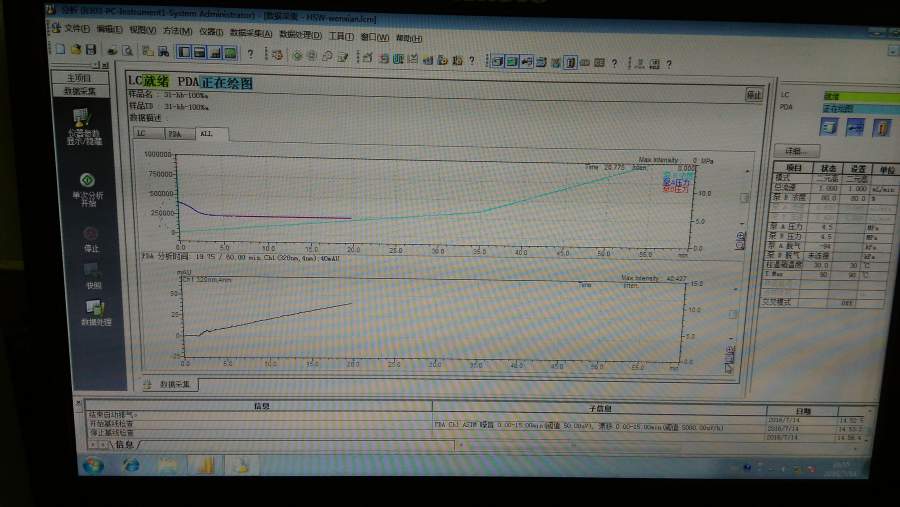
Task: Select the 数据采集 sidebar header
Action: (80, 91)
